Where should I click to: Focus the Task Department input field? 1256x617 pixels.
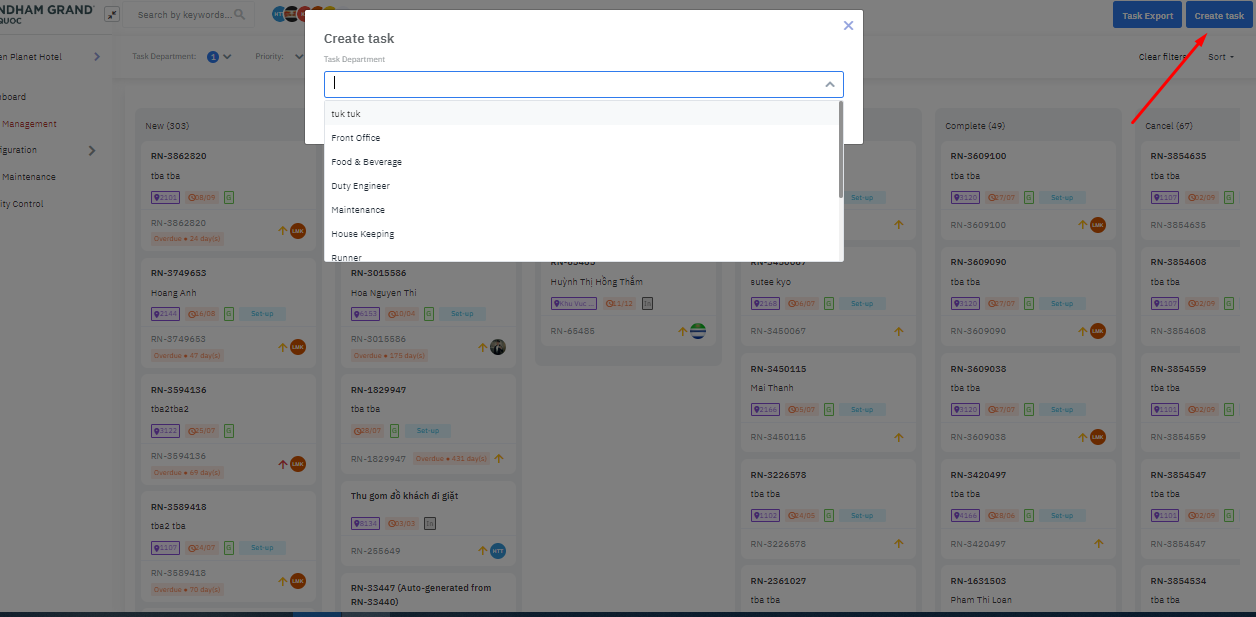coord(583,84)
